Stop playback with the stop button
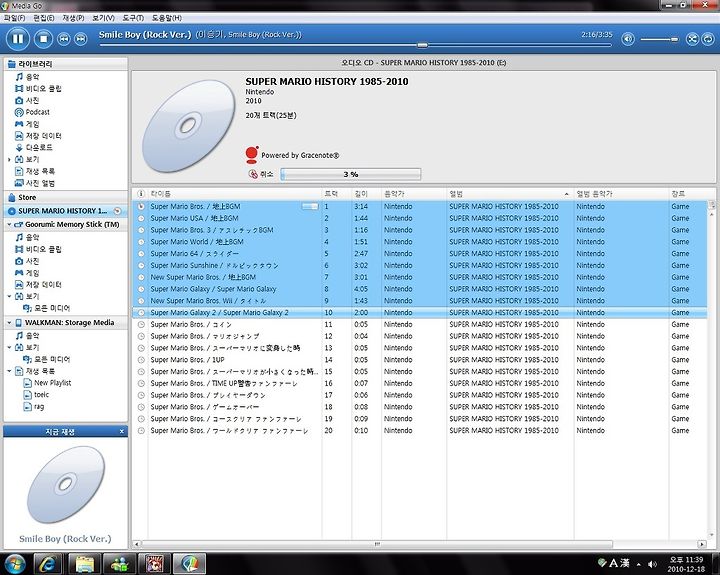720x575 pixels. tap(43, 39)
